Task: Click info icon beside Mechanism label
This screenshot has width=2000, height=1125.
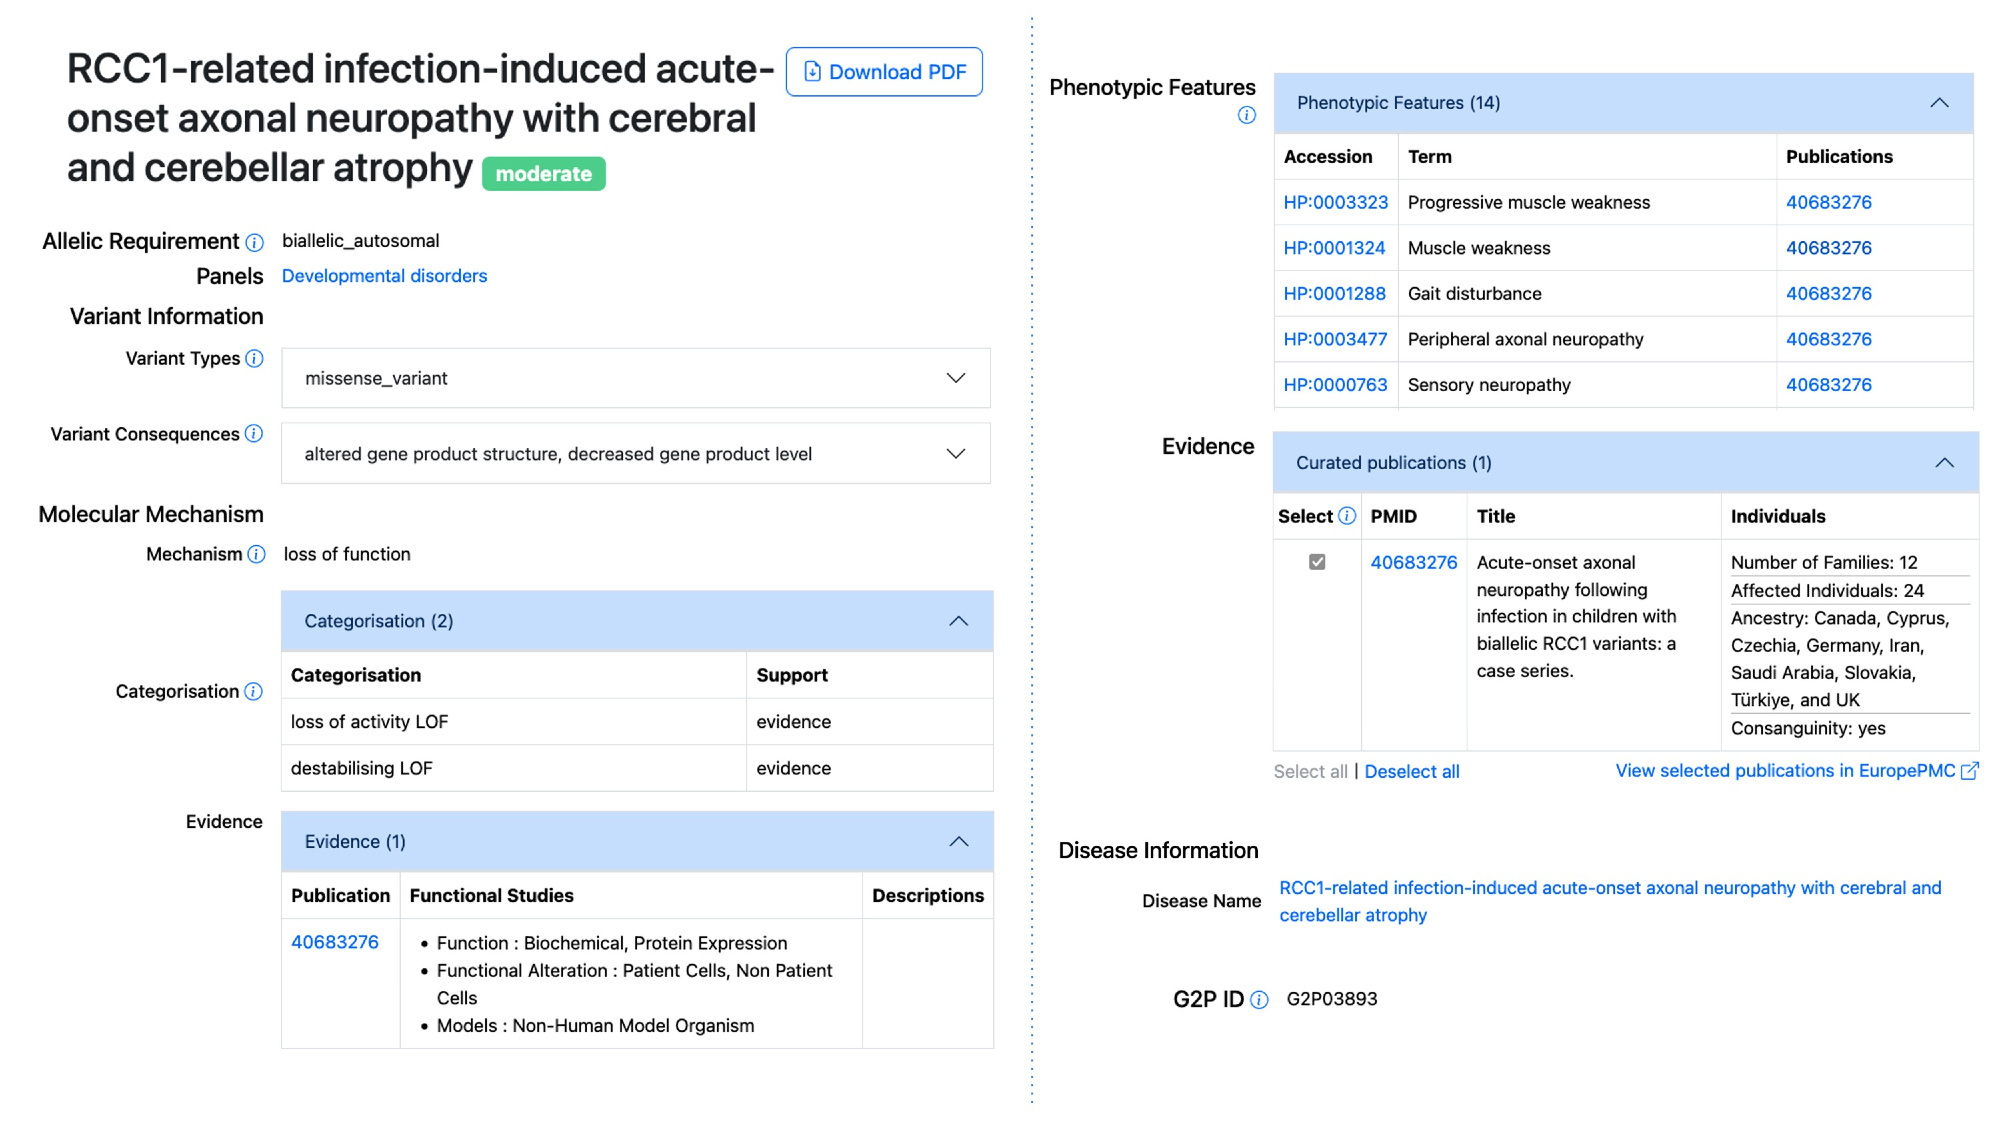Action: click(x=257, y=555)
